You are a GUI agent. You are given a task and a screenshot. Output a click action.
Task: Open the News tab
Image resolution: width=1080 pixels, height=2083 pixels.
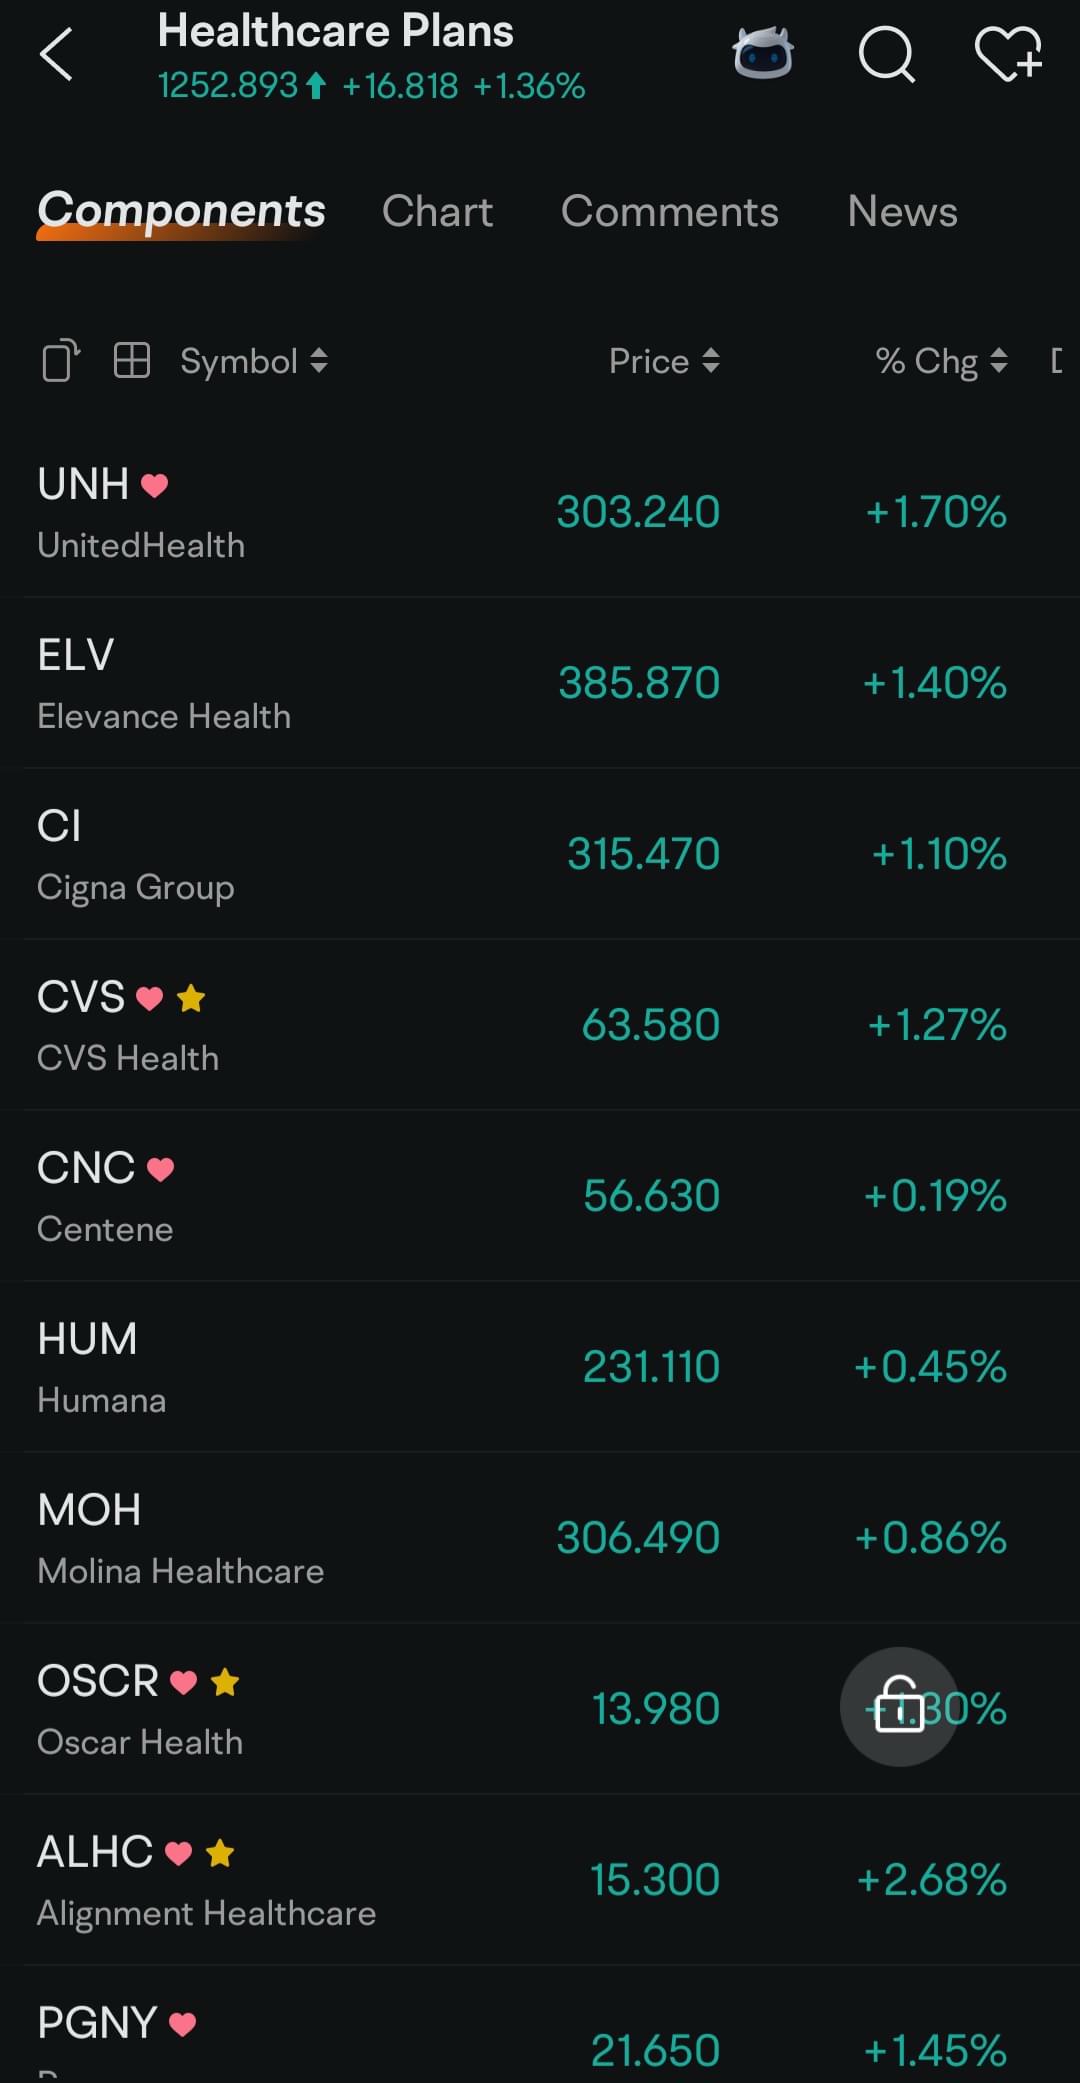pyautogui.click(x=902, y=211)
